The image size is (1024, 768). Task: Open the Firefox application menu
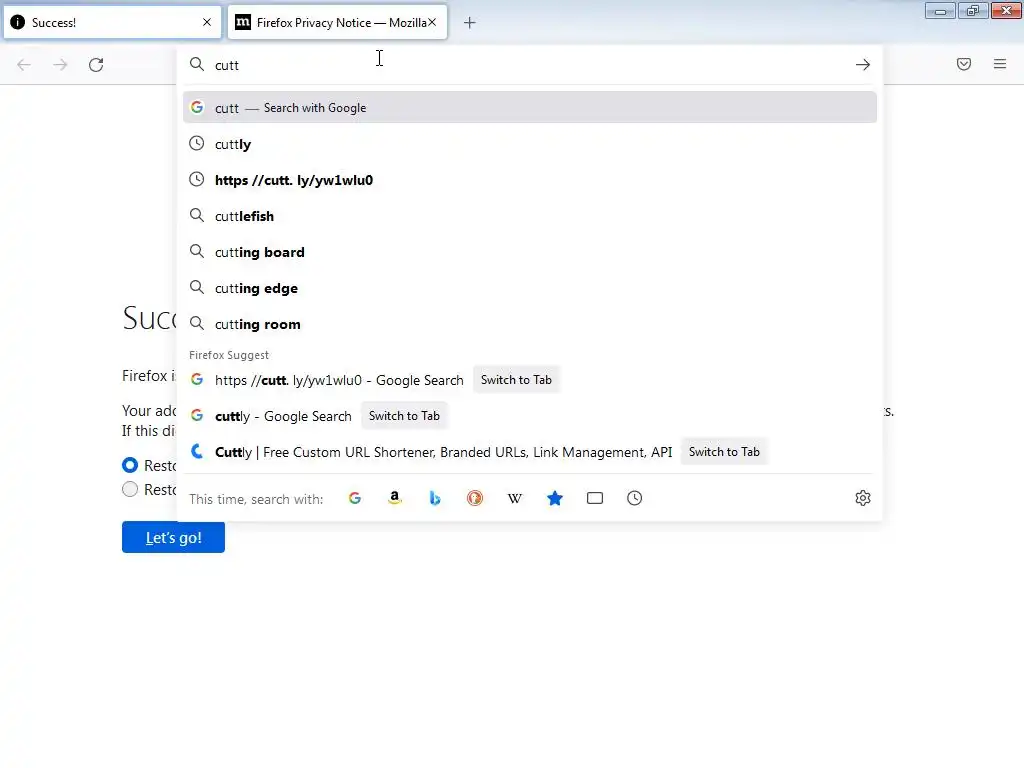click(x=1000, y=64)
